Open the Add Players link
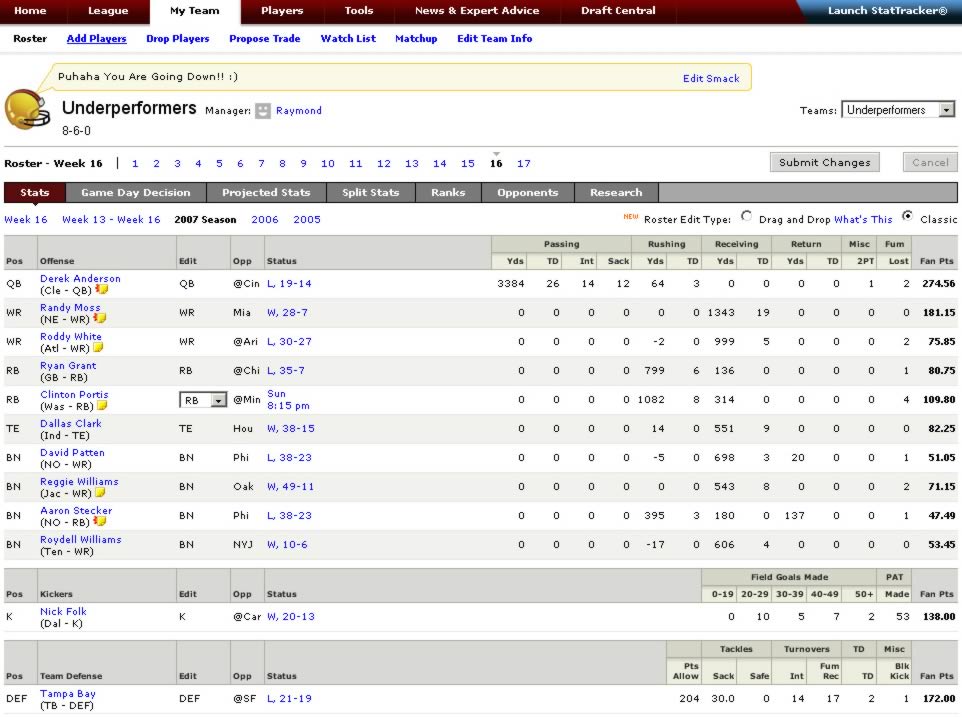 point(96,39)
